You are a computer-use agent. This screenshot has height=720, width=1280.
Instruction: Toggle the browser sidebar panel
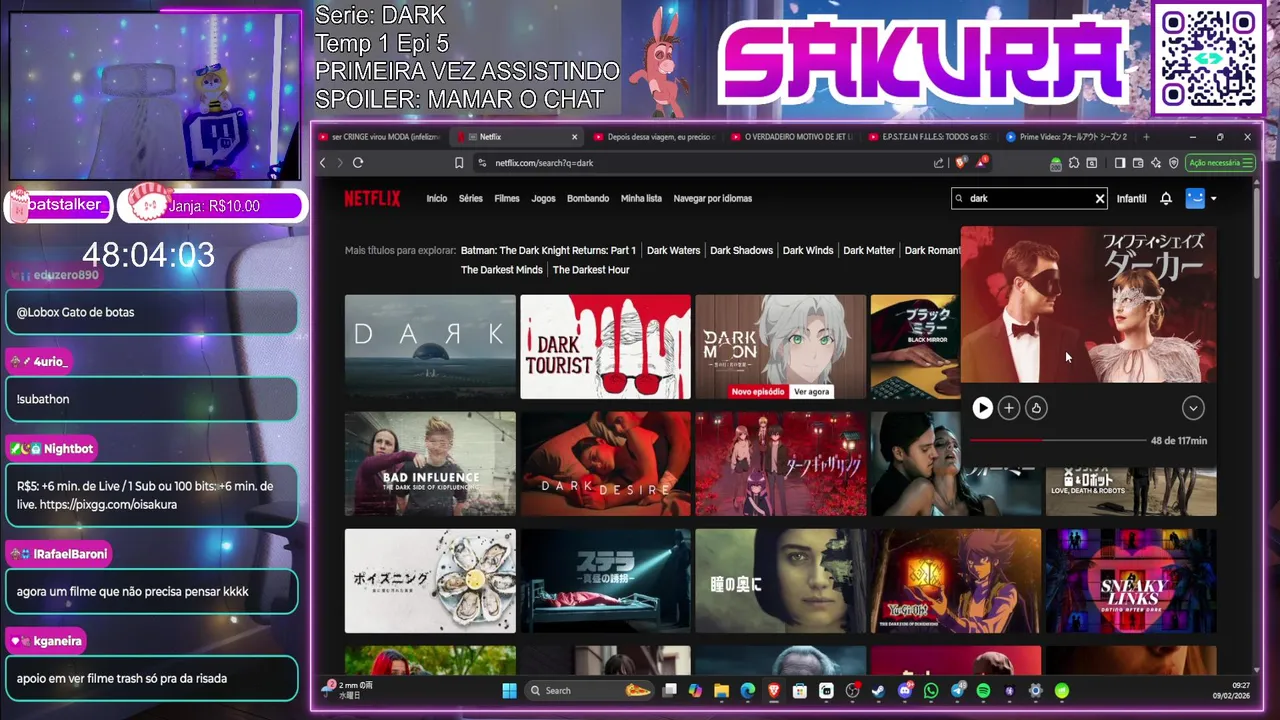click(x=1120, y=163)
